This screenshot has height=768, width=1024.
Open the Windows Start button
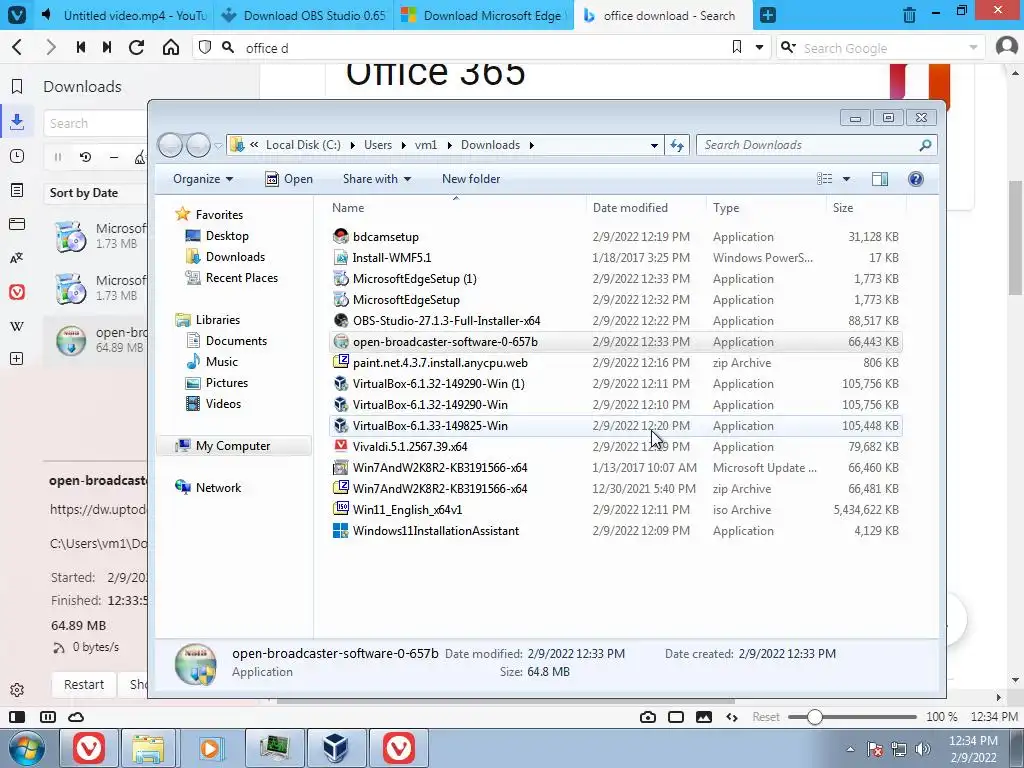coord(26,748)
